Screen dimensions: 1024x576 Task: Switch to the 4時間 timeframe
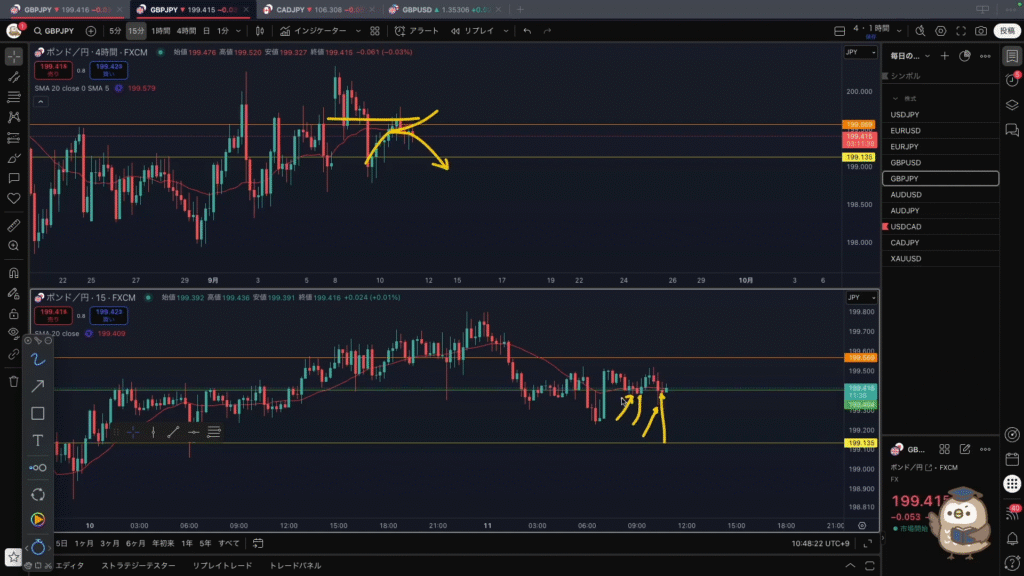pos(186,31)
